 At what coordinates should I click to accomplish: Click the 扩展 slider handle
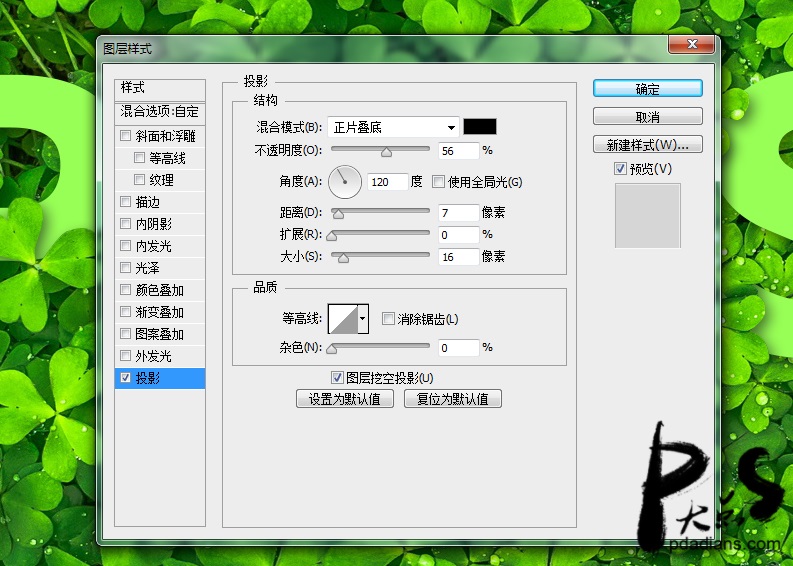332,236
